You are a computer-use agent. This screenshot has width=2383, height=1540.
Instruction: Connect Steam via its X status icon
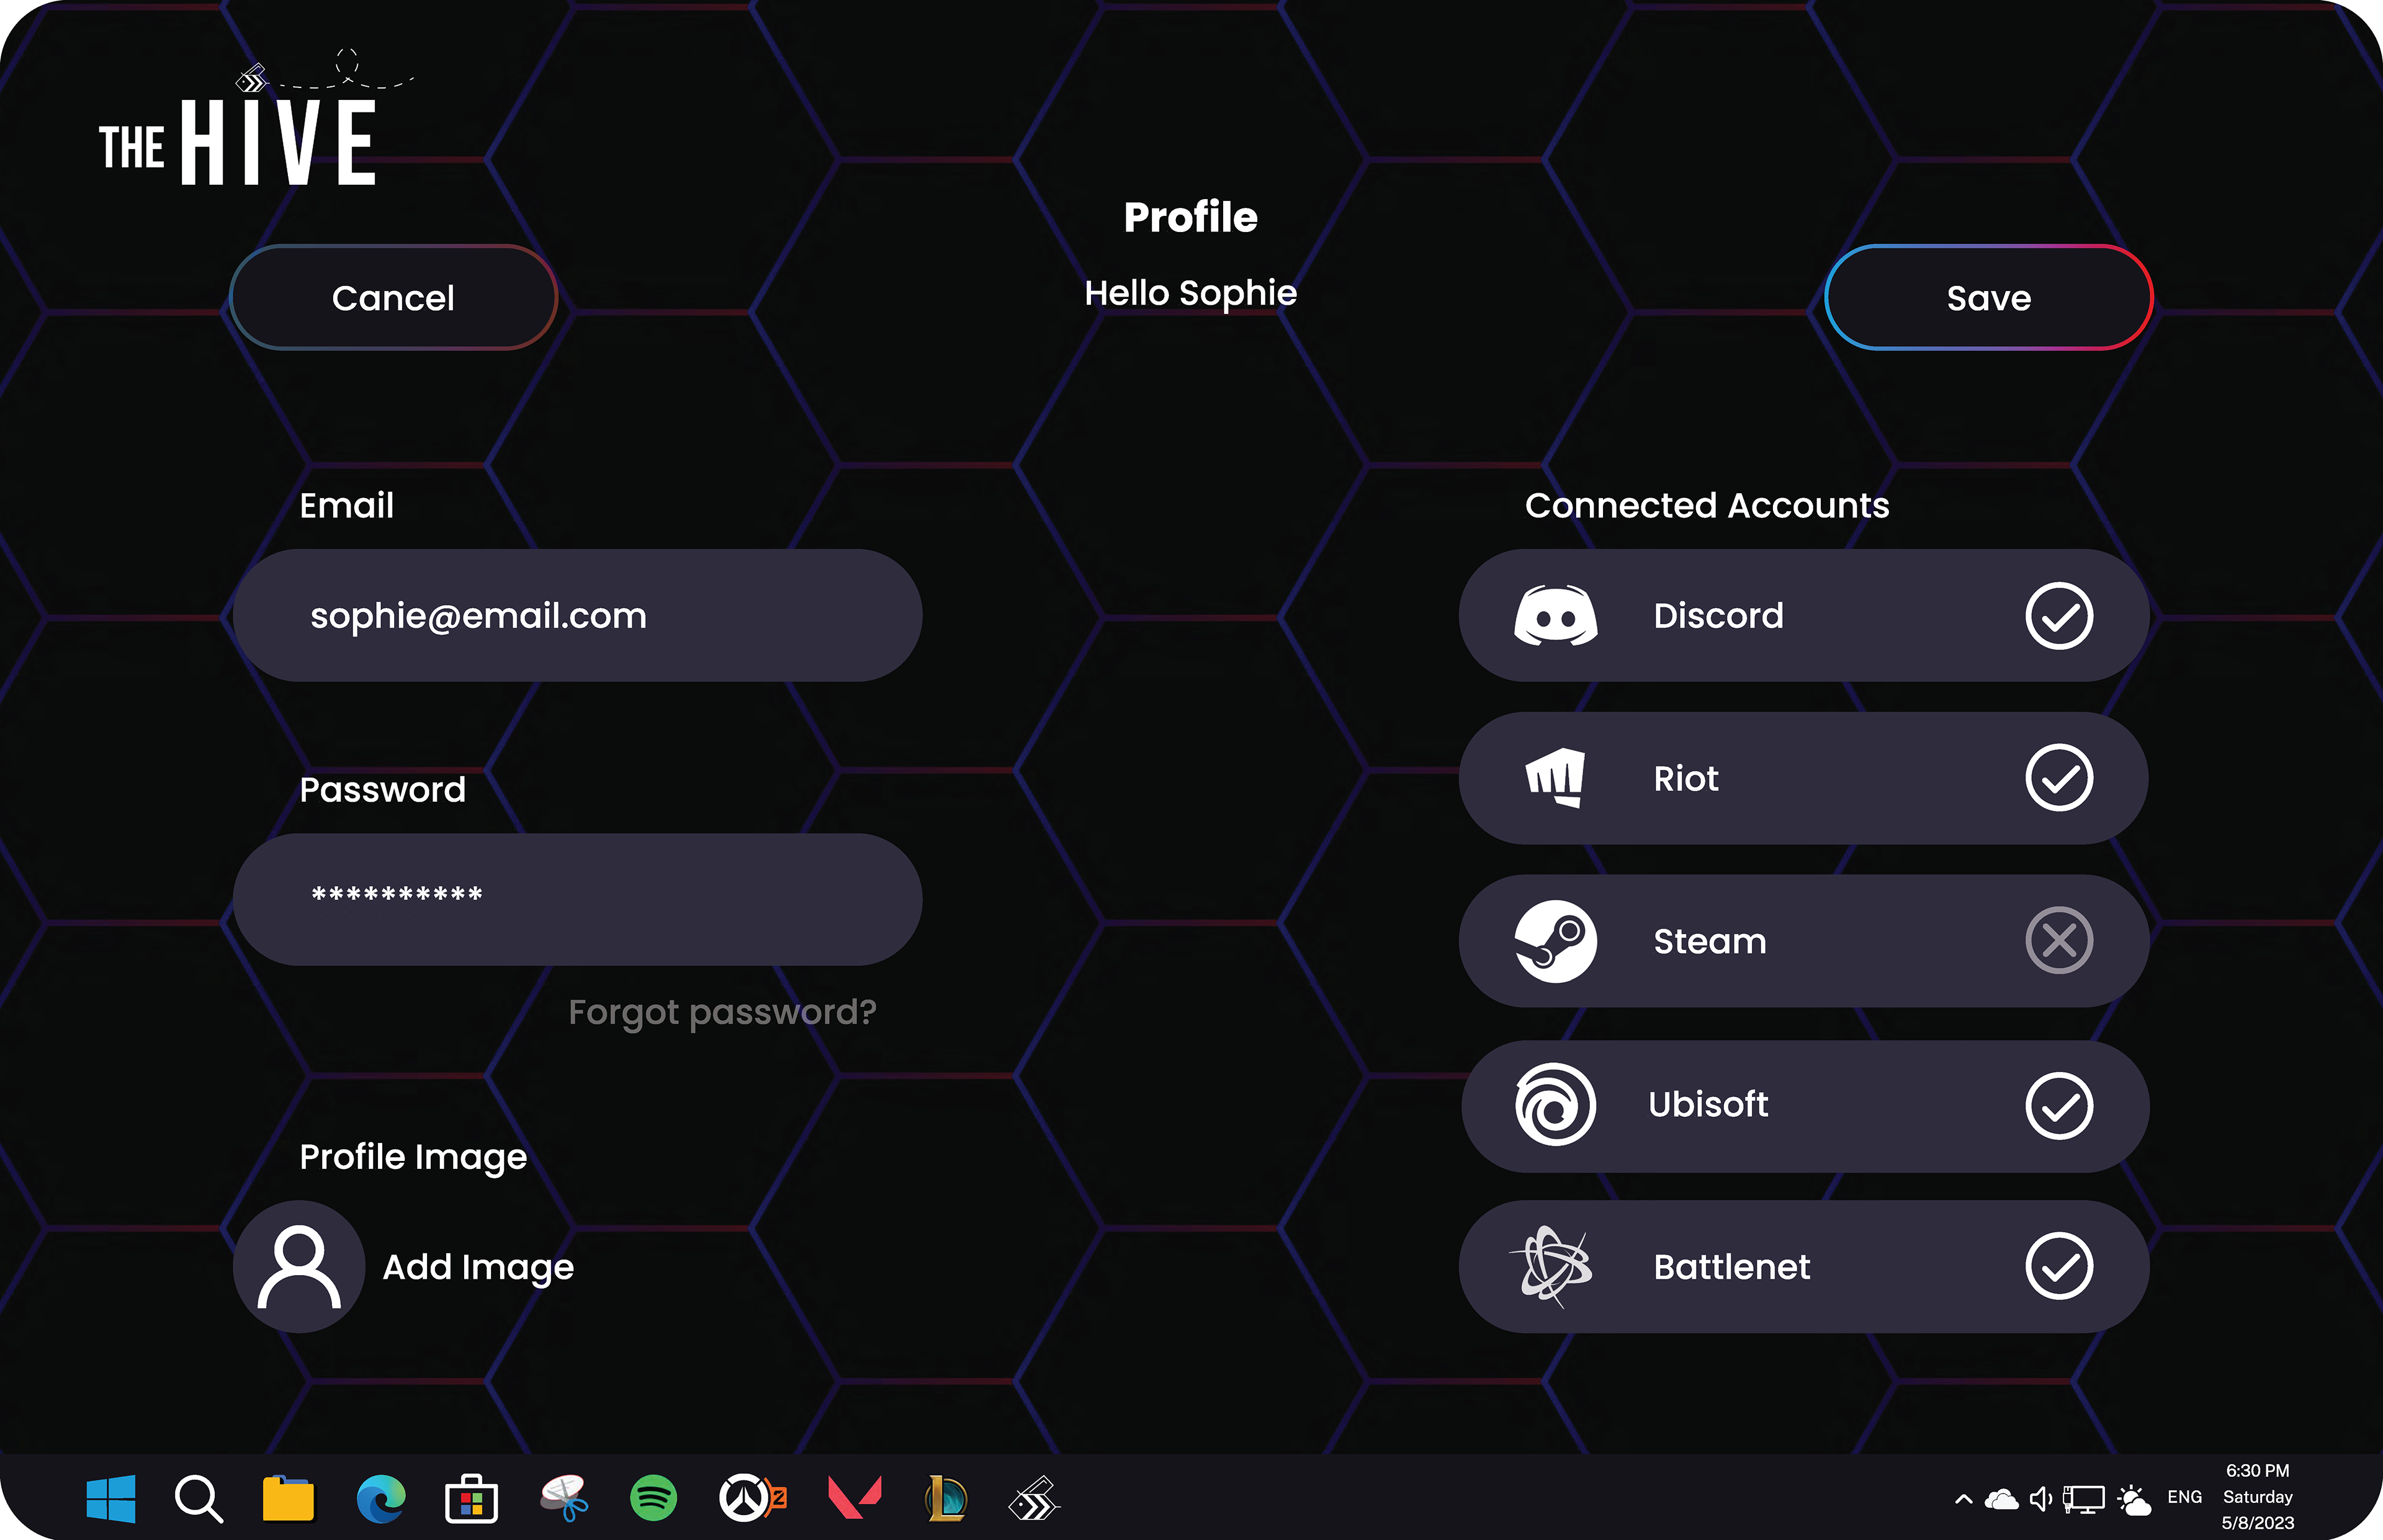pyautogui.click(x=2059, y=941)
